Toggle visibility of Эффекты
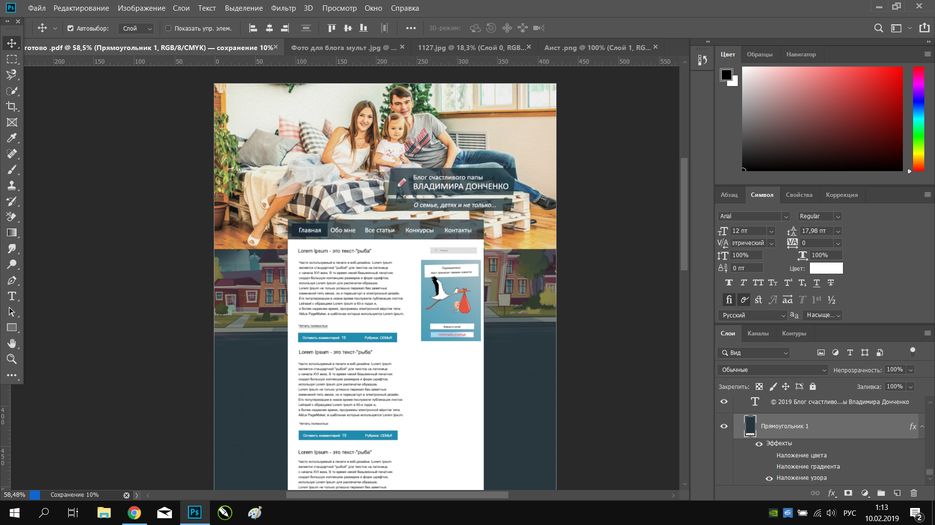Image resolution: width=935 pixels, height=525 pixels. click(x=759, y=444)
